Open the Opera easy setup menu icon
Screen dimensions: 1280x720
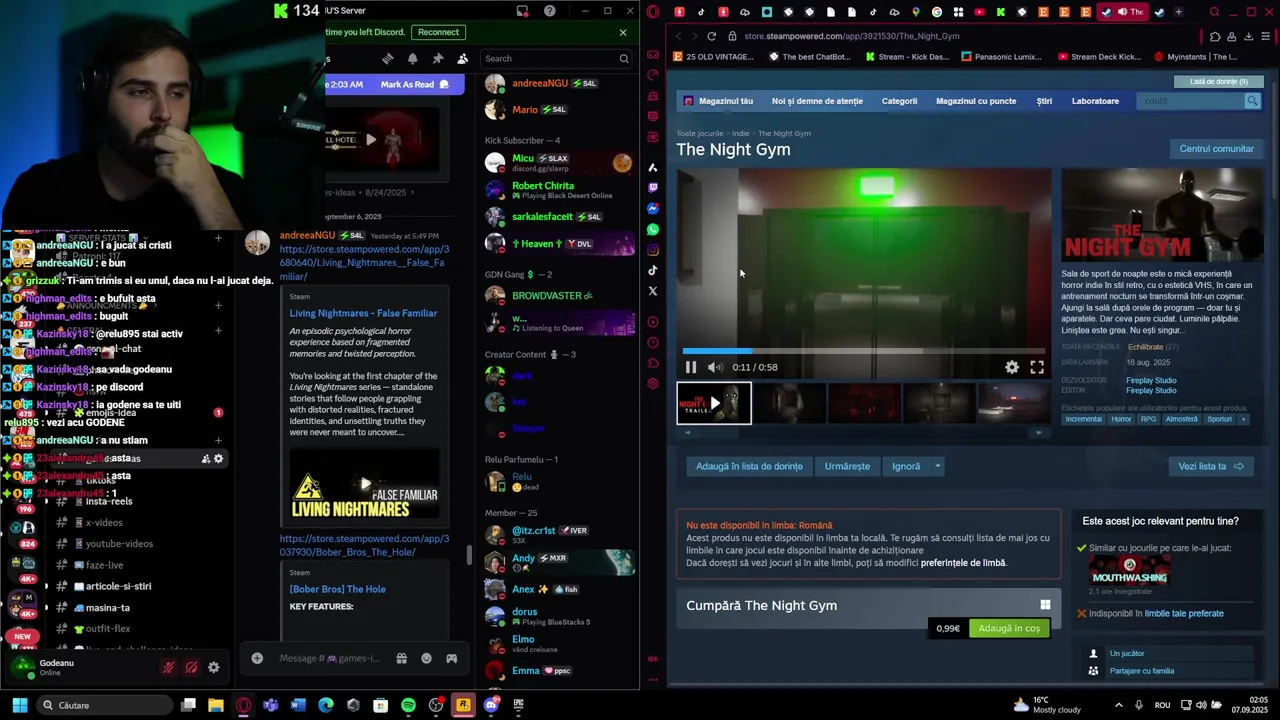(1266, 36)
